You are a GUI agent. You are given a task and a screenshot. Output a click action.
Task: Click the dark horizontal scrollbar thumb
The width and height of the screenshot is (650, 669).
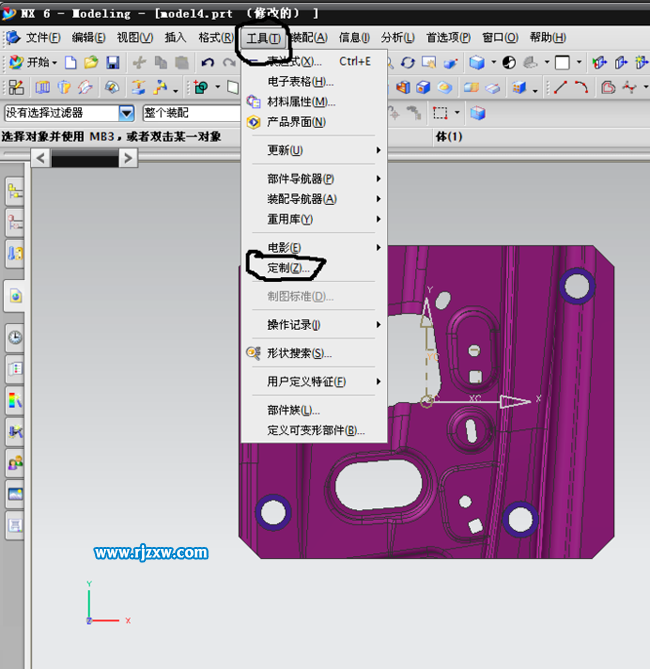[x=85, y=160]
